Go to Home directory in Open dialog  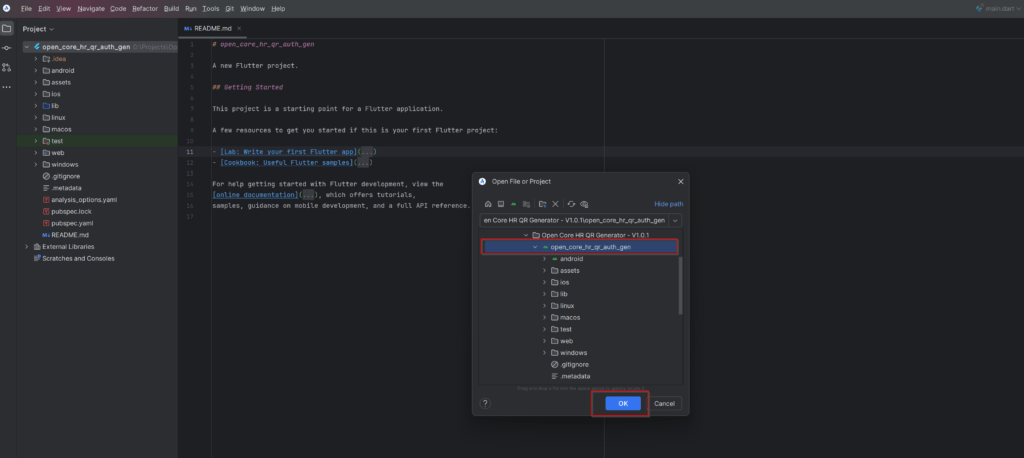(488, 204)
